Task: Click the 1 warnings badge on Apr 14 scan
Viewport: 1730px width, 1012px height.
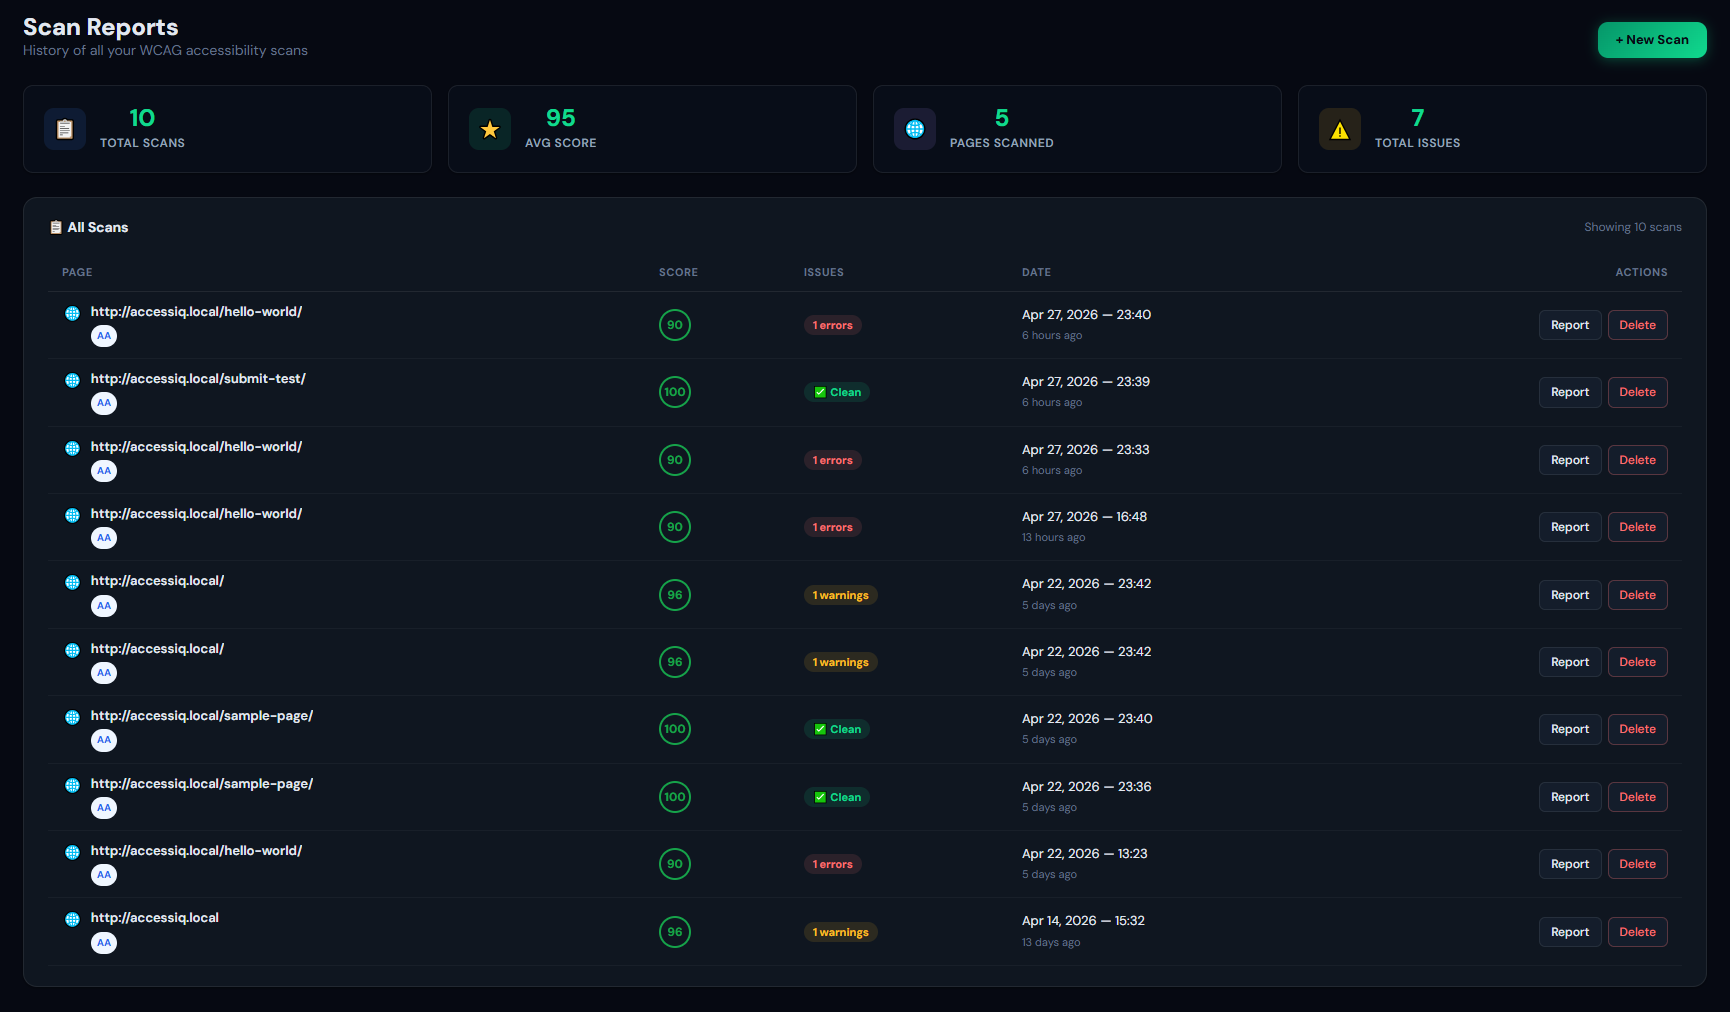Action: click(x=841, y=932)
